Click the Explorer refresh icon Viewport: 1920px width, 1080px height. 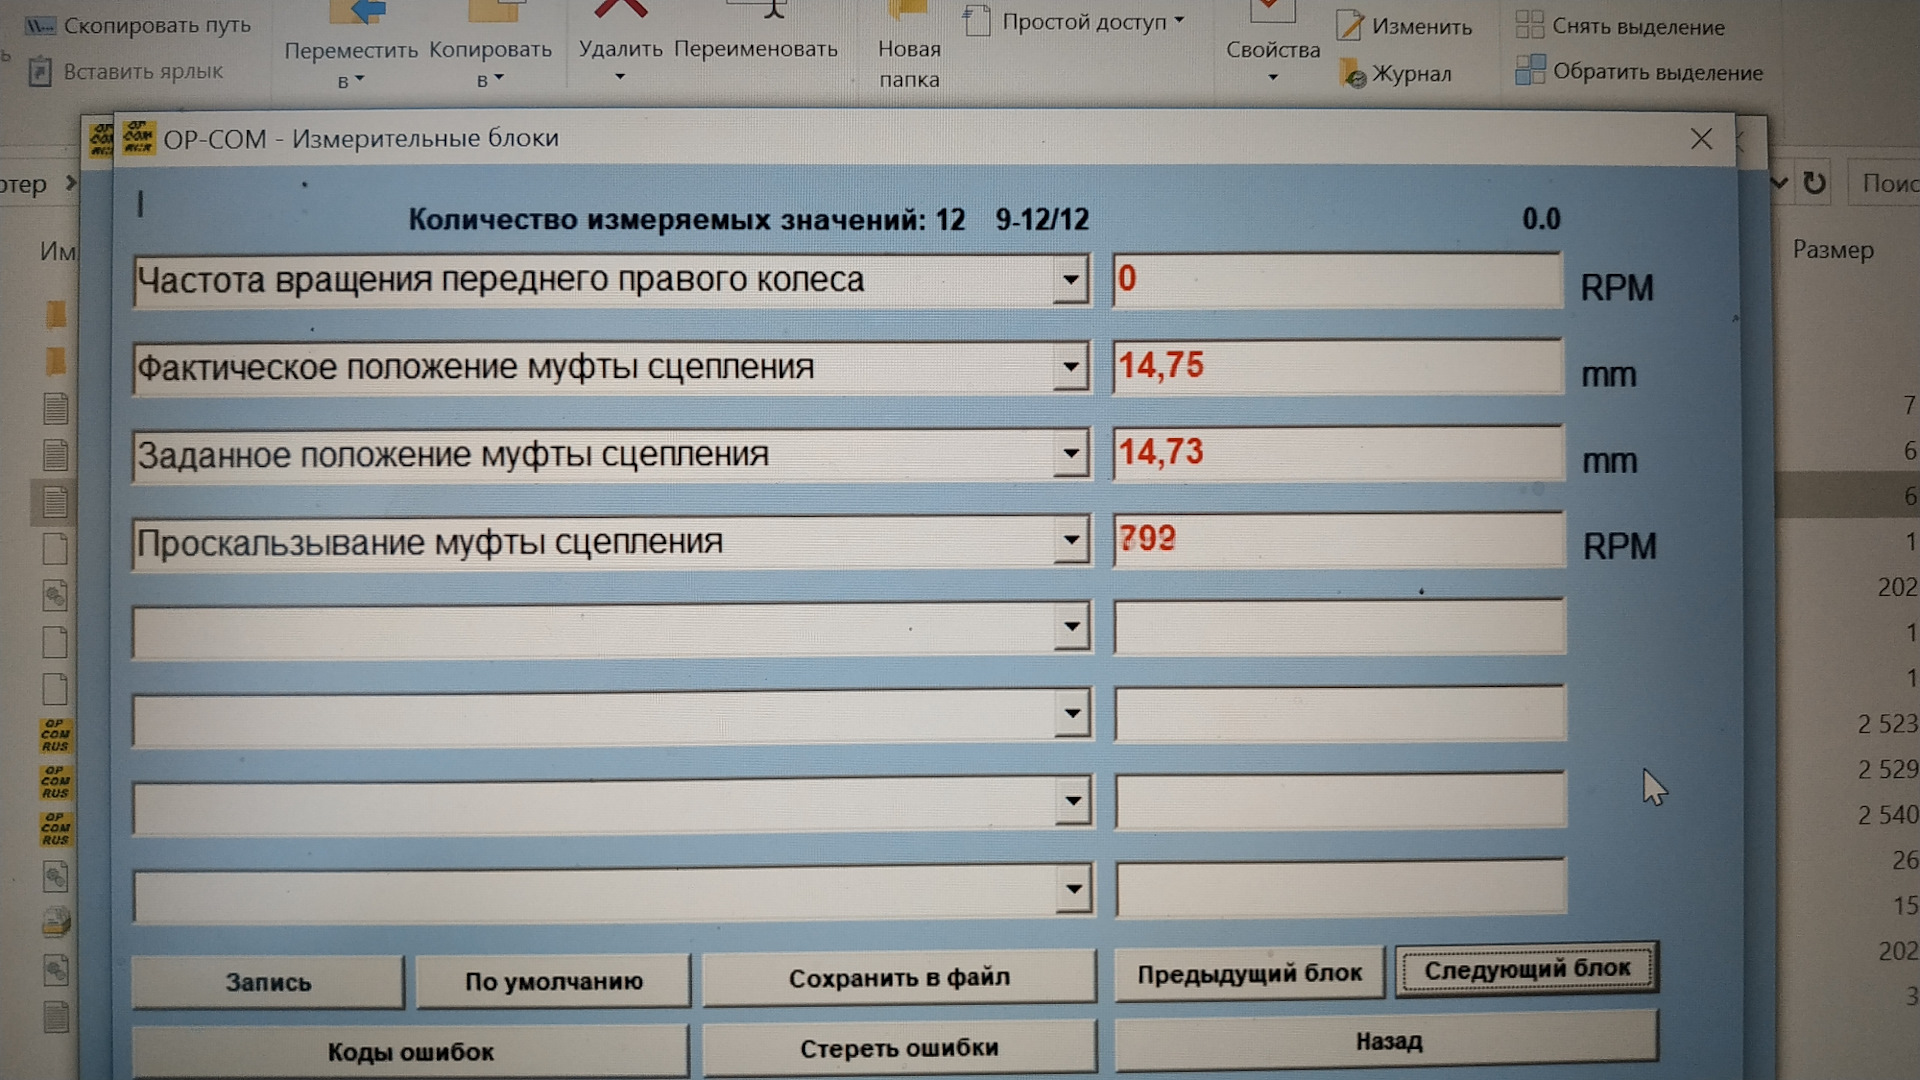[1814, 183]
